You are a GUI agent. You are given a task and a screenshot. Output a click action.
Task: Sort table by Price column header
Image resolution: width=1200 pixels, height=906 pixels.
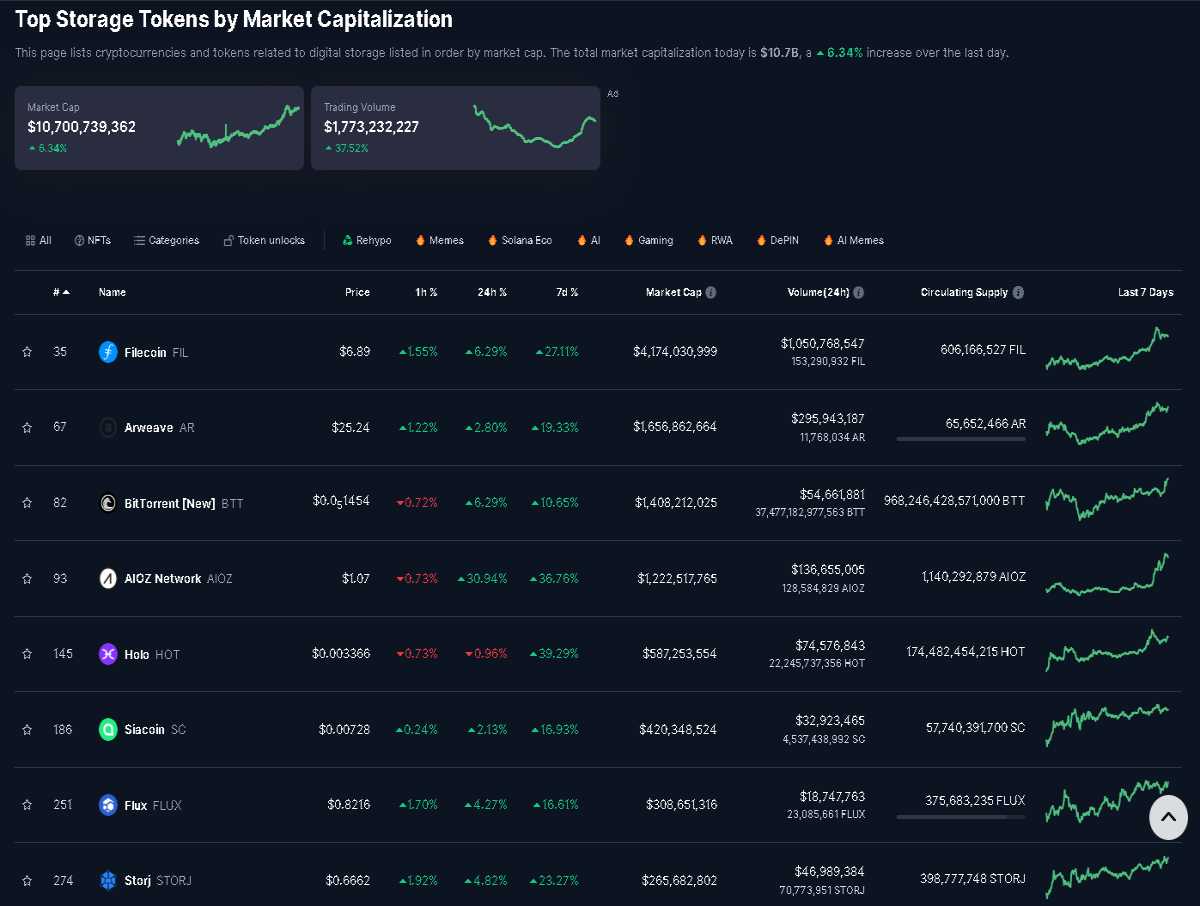coord(357,293)
